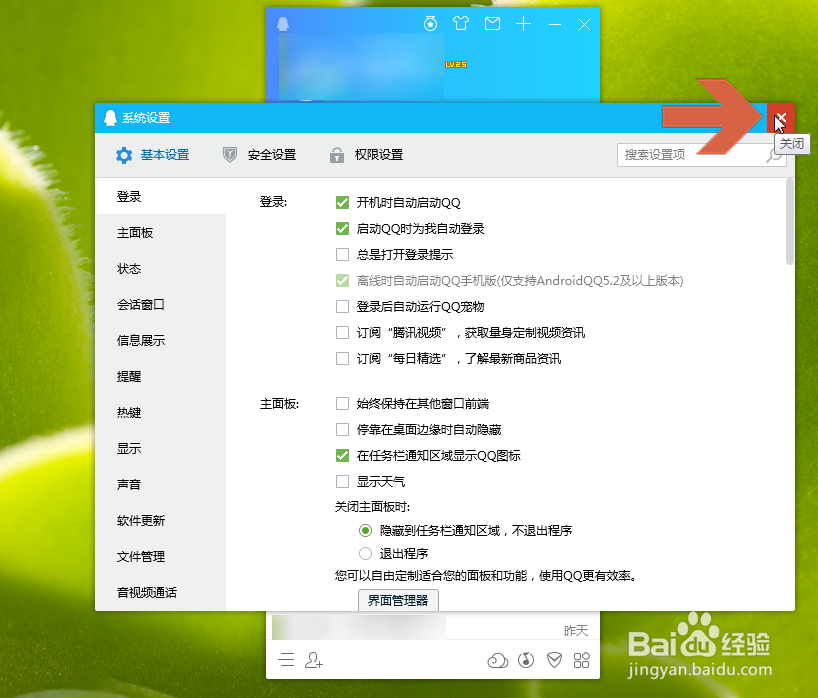Enable 登录后自动运行QQ宠物

click(342, 306)
